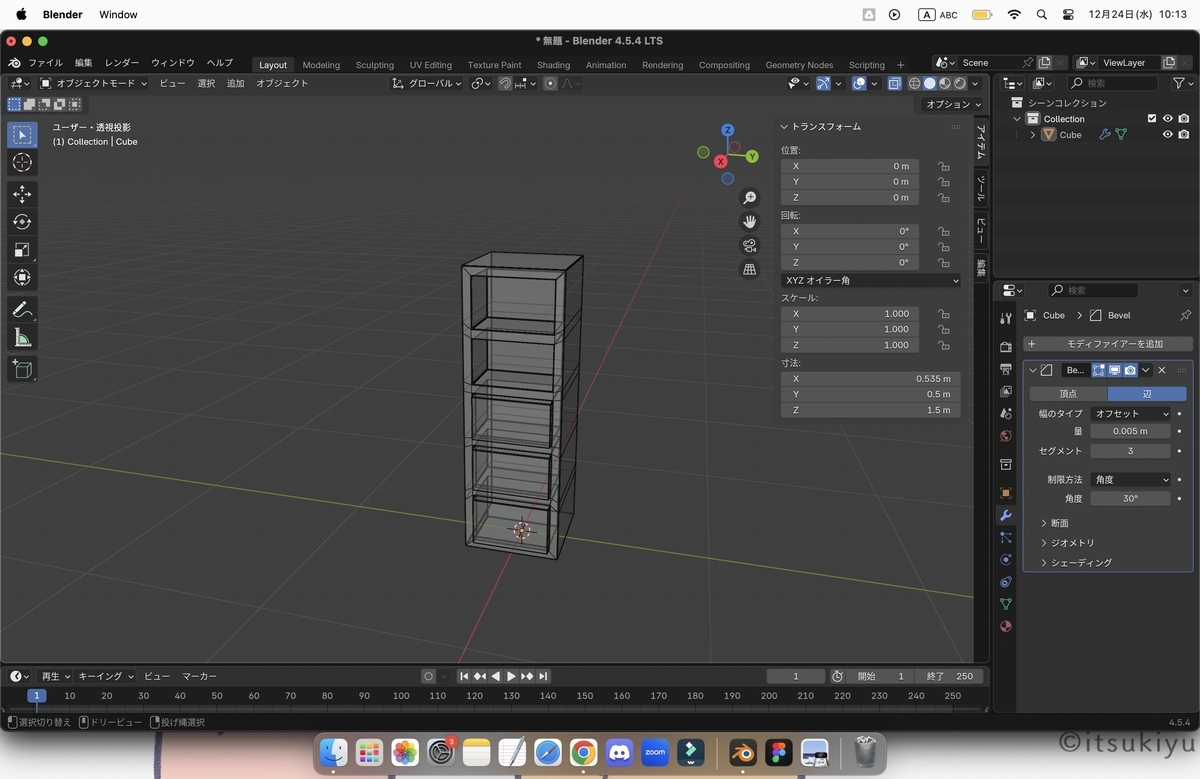Toggle X-ray display in viewport header
Image resolution: width=1200 pixels, height=779 pixels.
[x=894, y=84]
